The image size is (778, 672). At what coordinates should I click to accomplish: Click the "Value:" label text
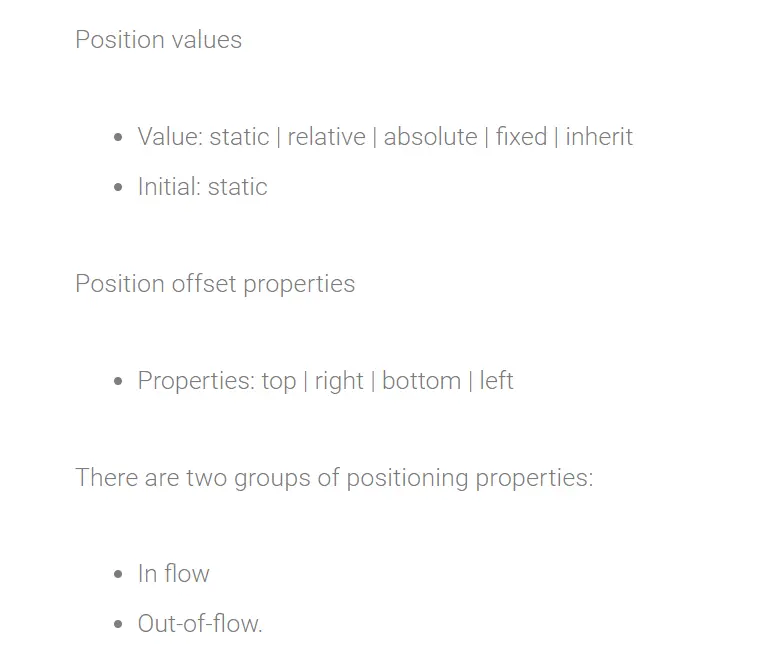(x=170, y=137)
